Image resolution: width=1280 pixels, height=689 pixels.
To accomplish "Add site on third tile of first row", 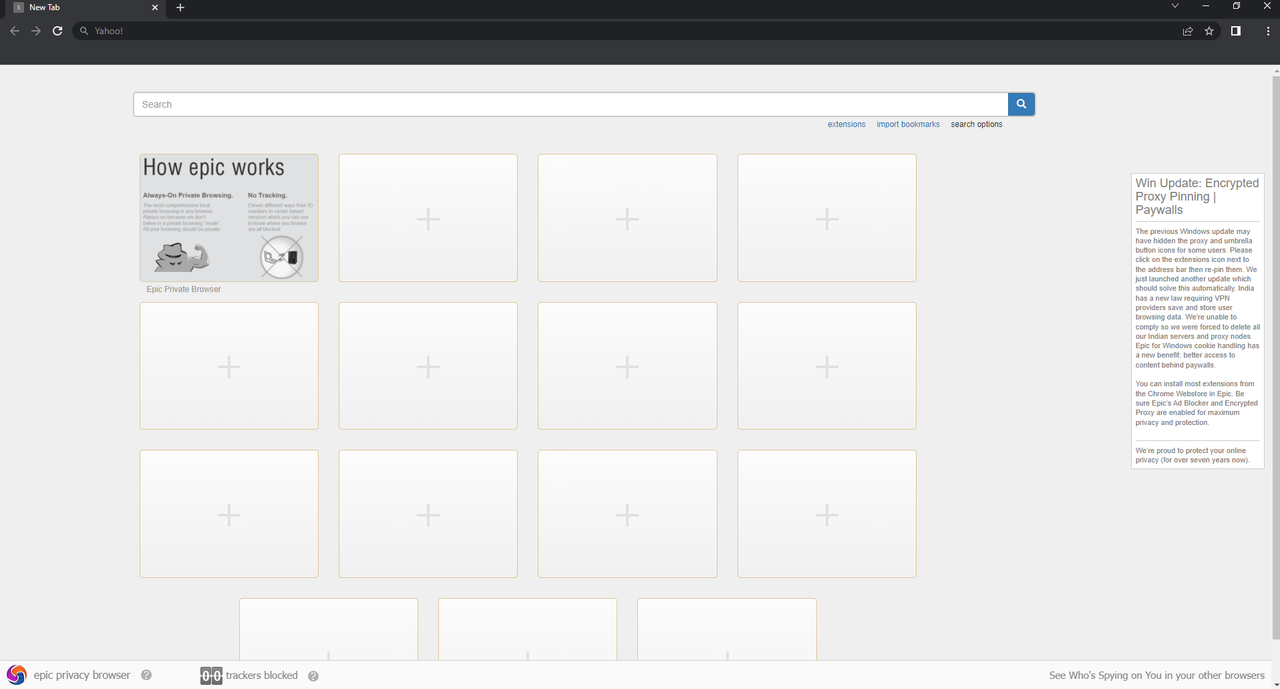I will 627,218.
